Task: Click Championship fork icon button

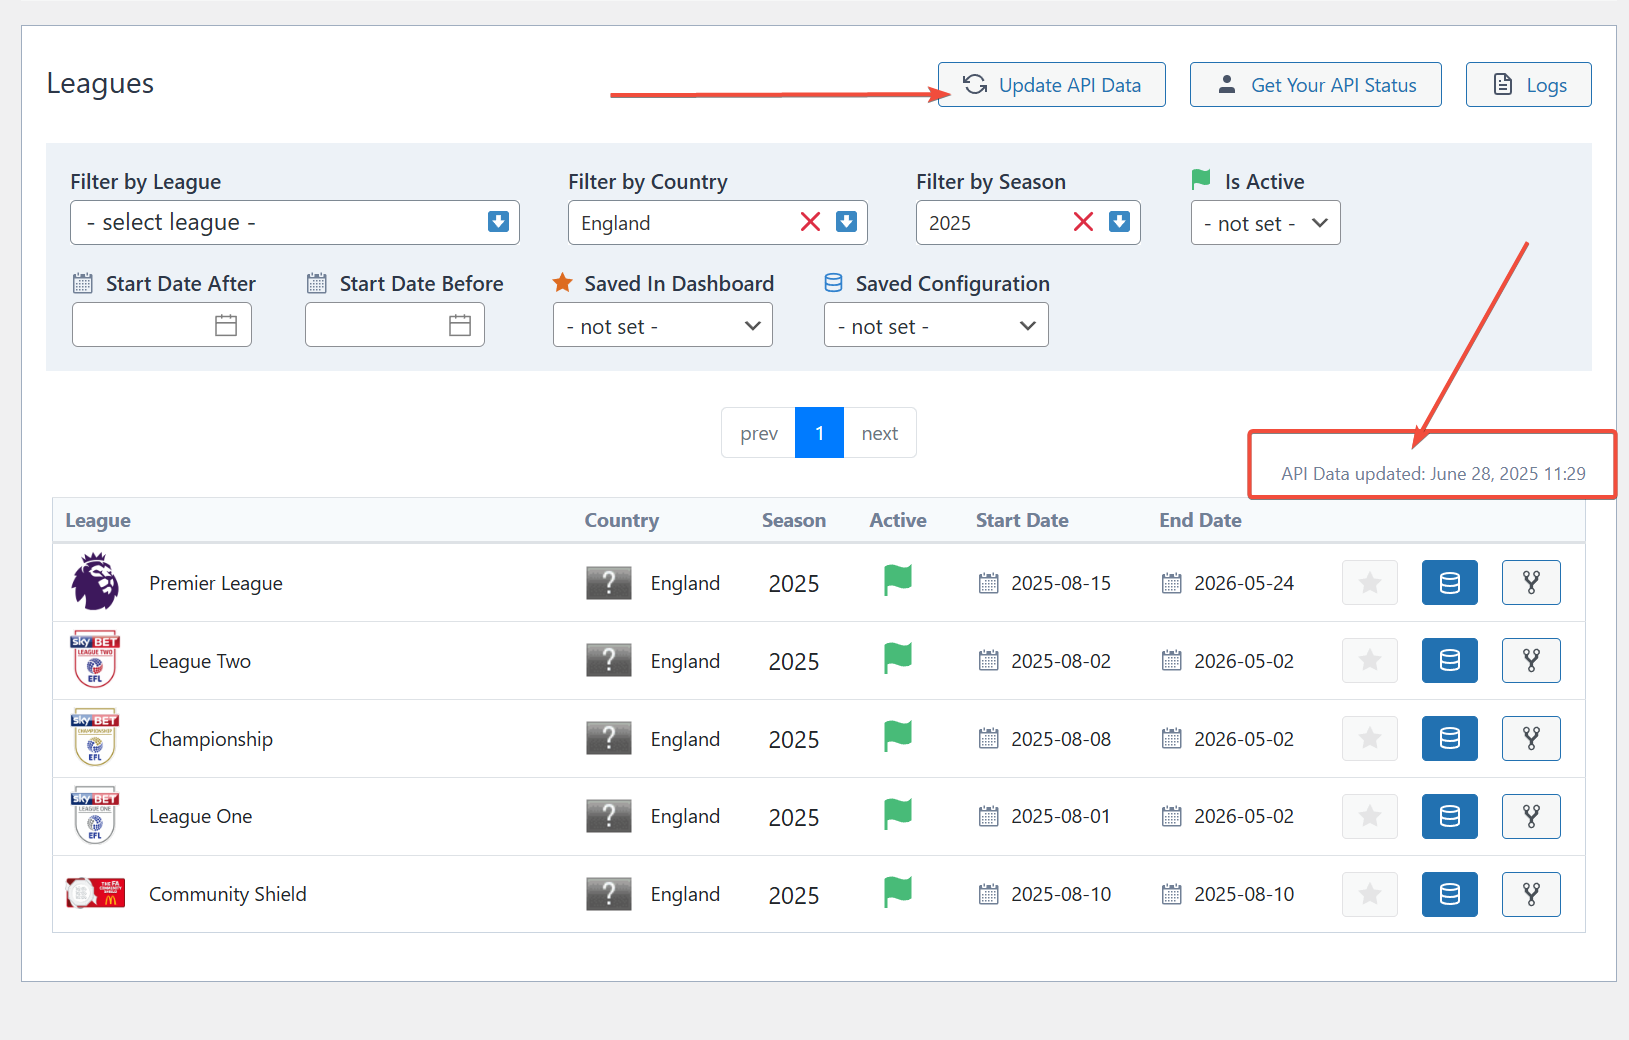Action: pyautogui.click(x=1531, y=738)
